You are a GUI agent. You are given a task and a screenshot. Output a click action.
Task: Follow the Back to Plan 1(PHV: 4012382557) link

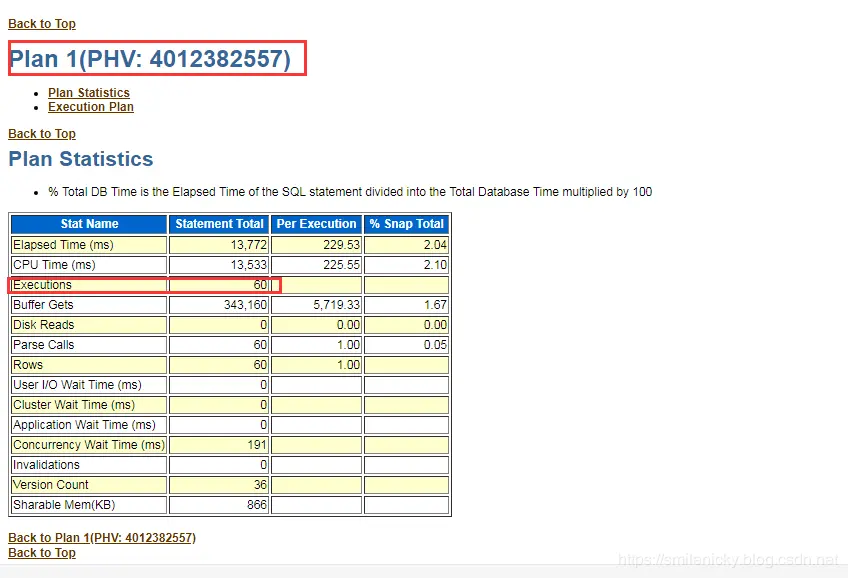pos(102,538)
